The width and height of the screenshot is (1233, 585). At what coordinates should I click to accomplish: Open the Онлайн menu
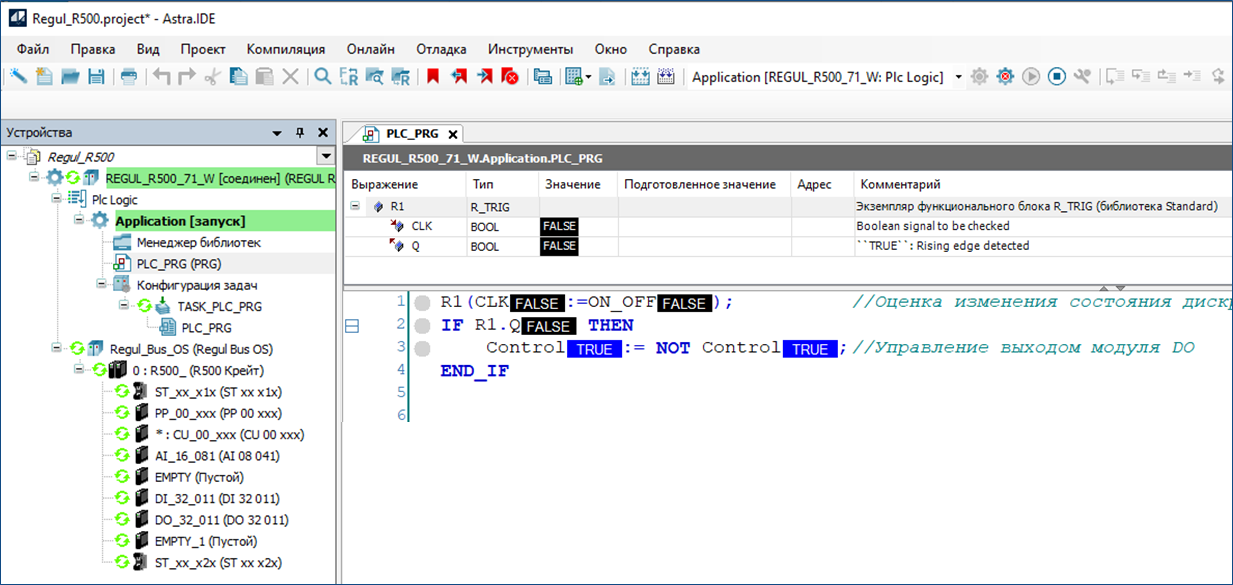click(x=370, y=49)
